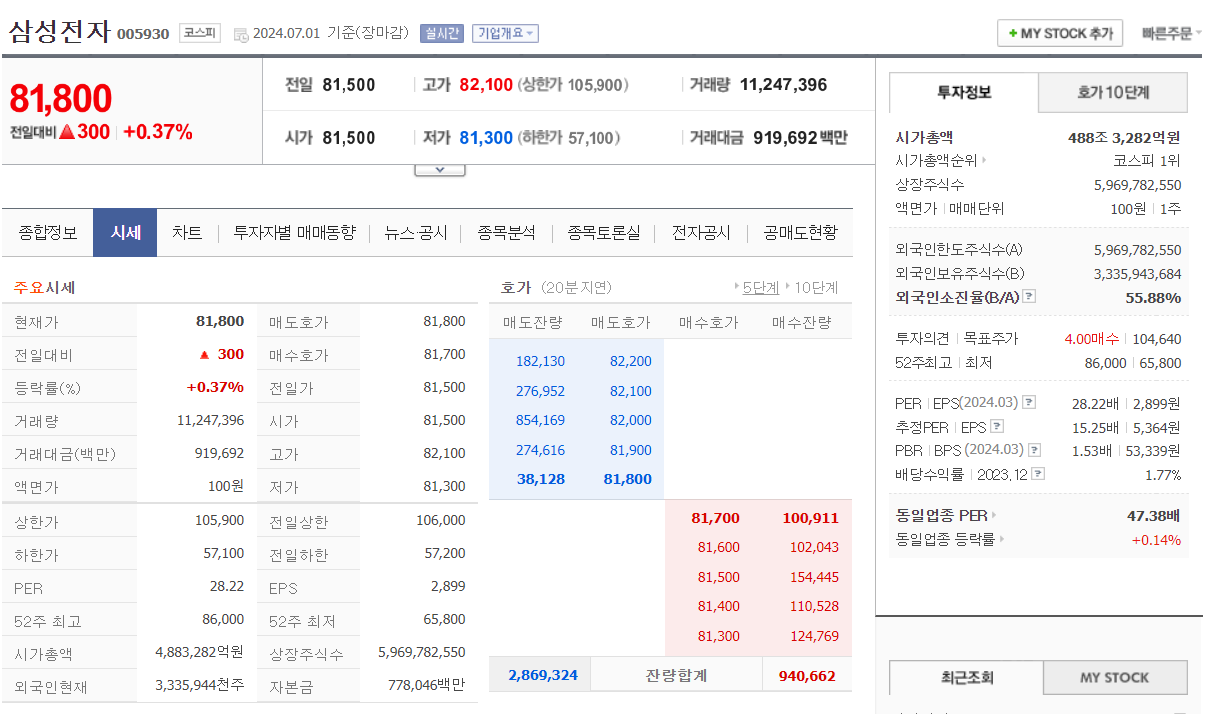Screen dimensions: 1209x714
Task: Click the bold ask price 81,800 in order book
Action: [x=628, y=479]
